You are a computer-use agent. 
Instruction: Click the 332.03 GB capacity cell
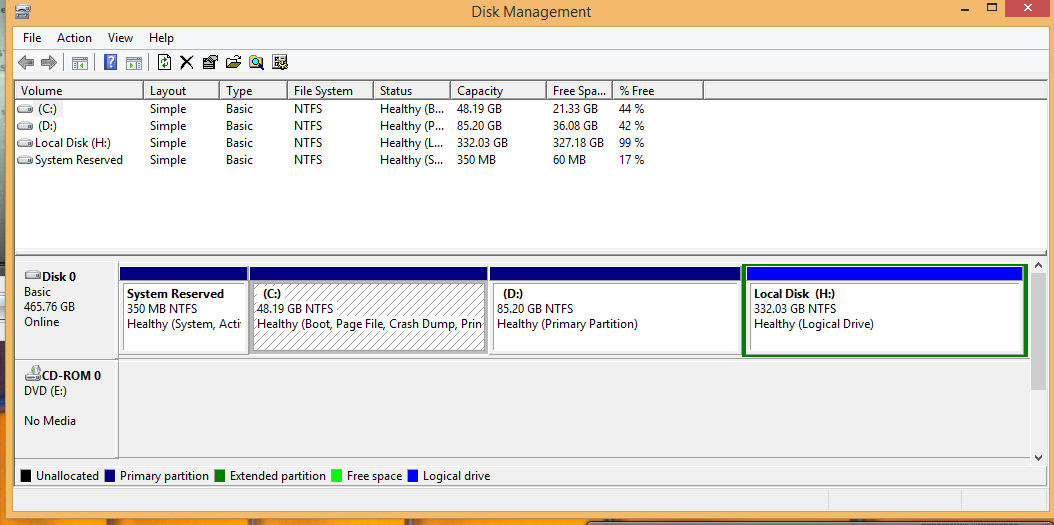483,143
